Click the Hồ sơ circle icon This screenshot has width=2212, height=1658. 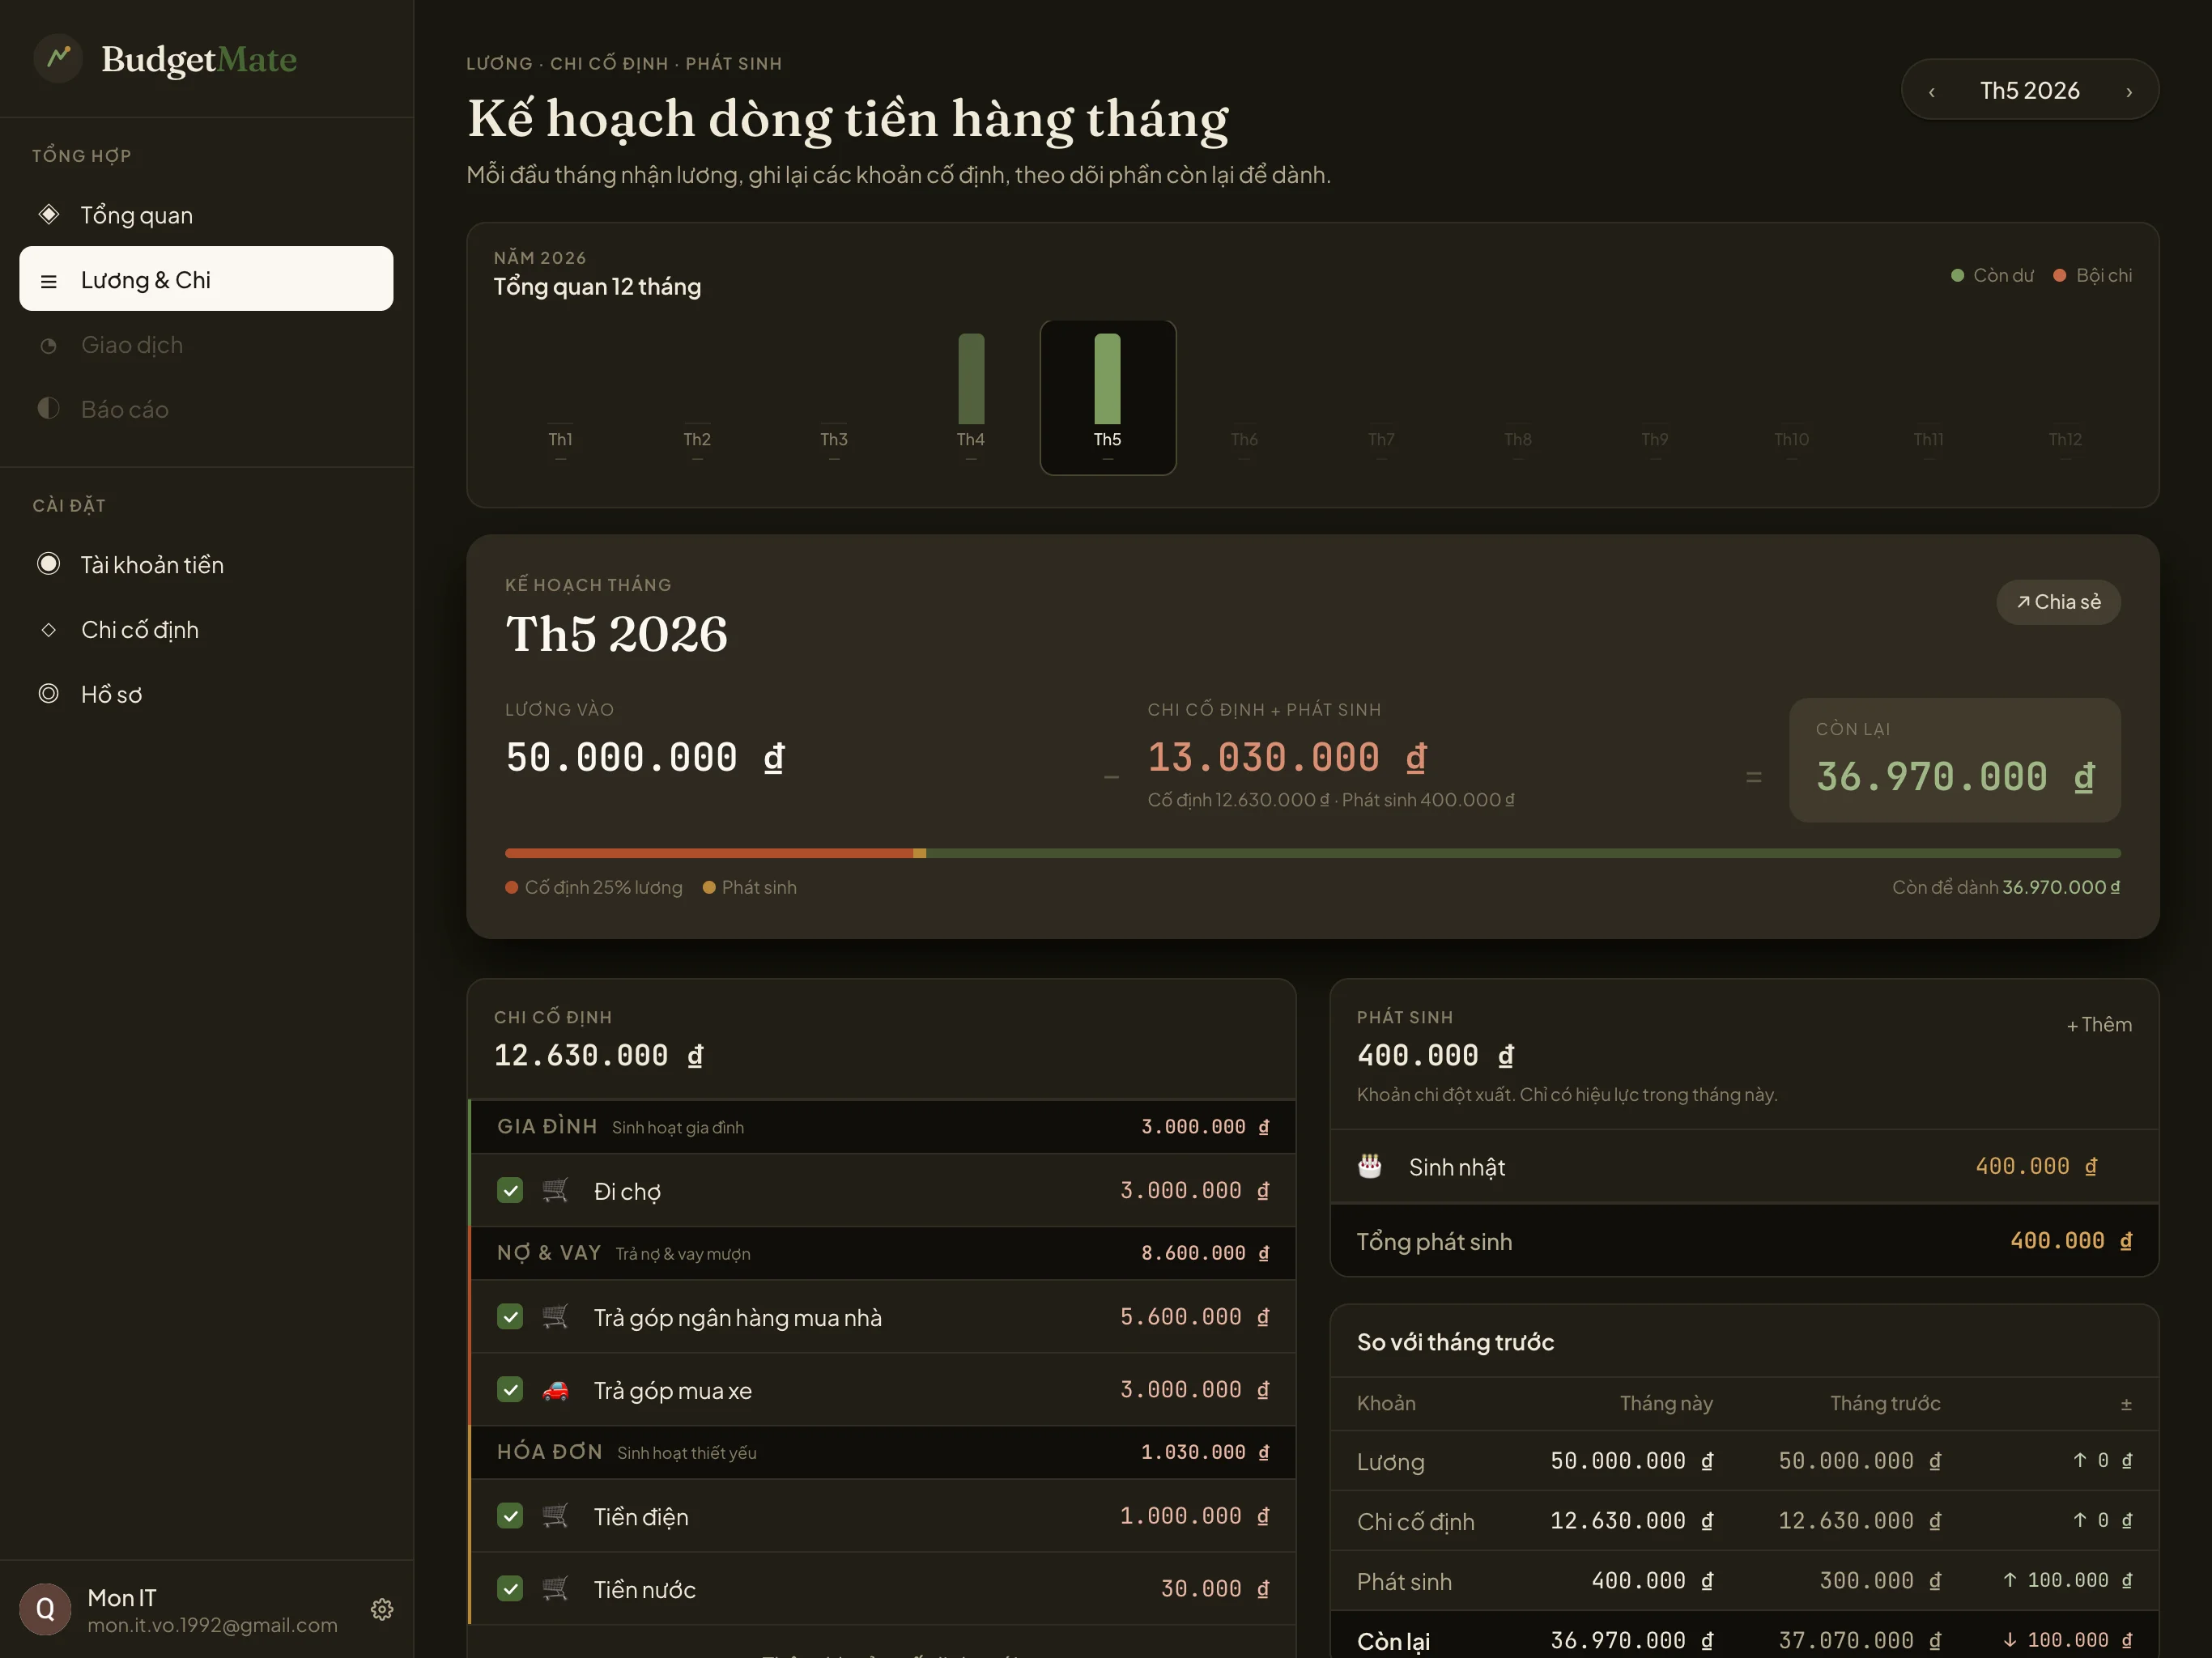(x=48, y=694)
